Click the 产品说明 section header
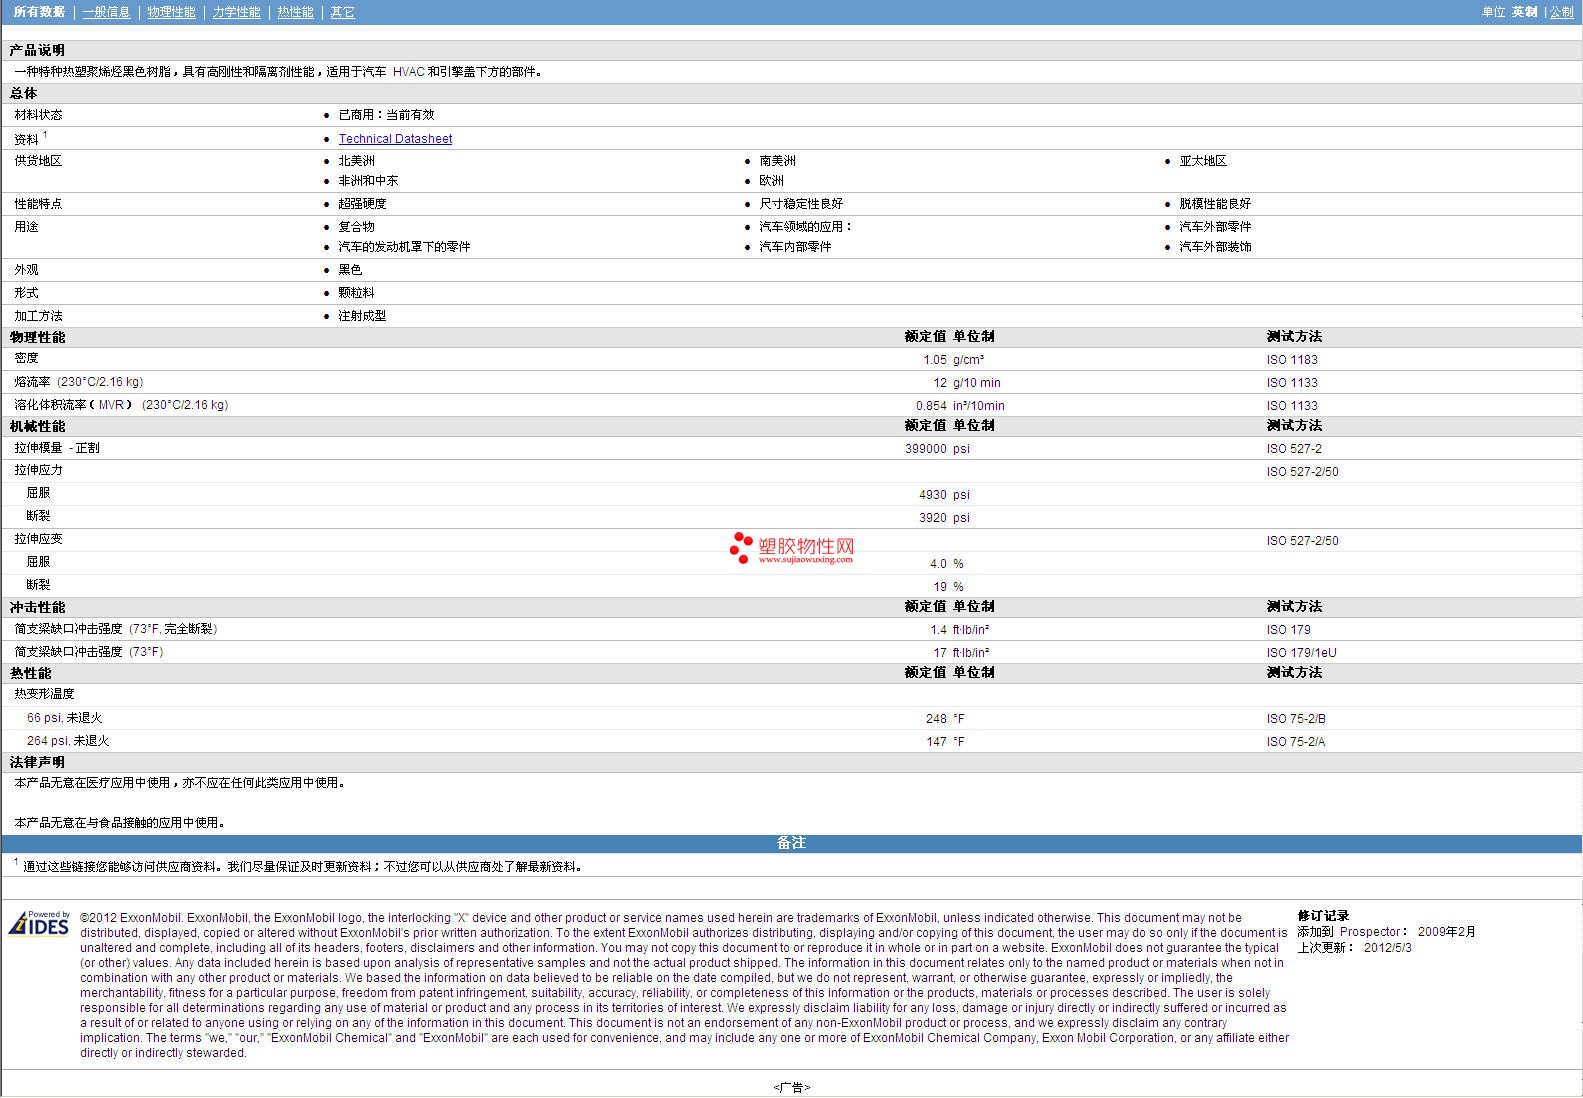The image size is (1583, 1098). 37,50
